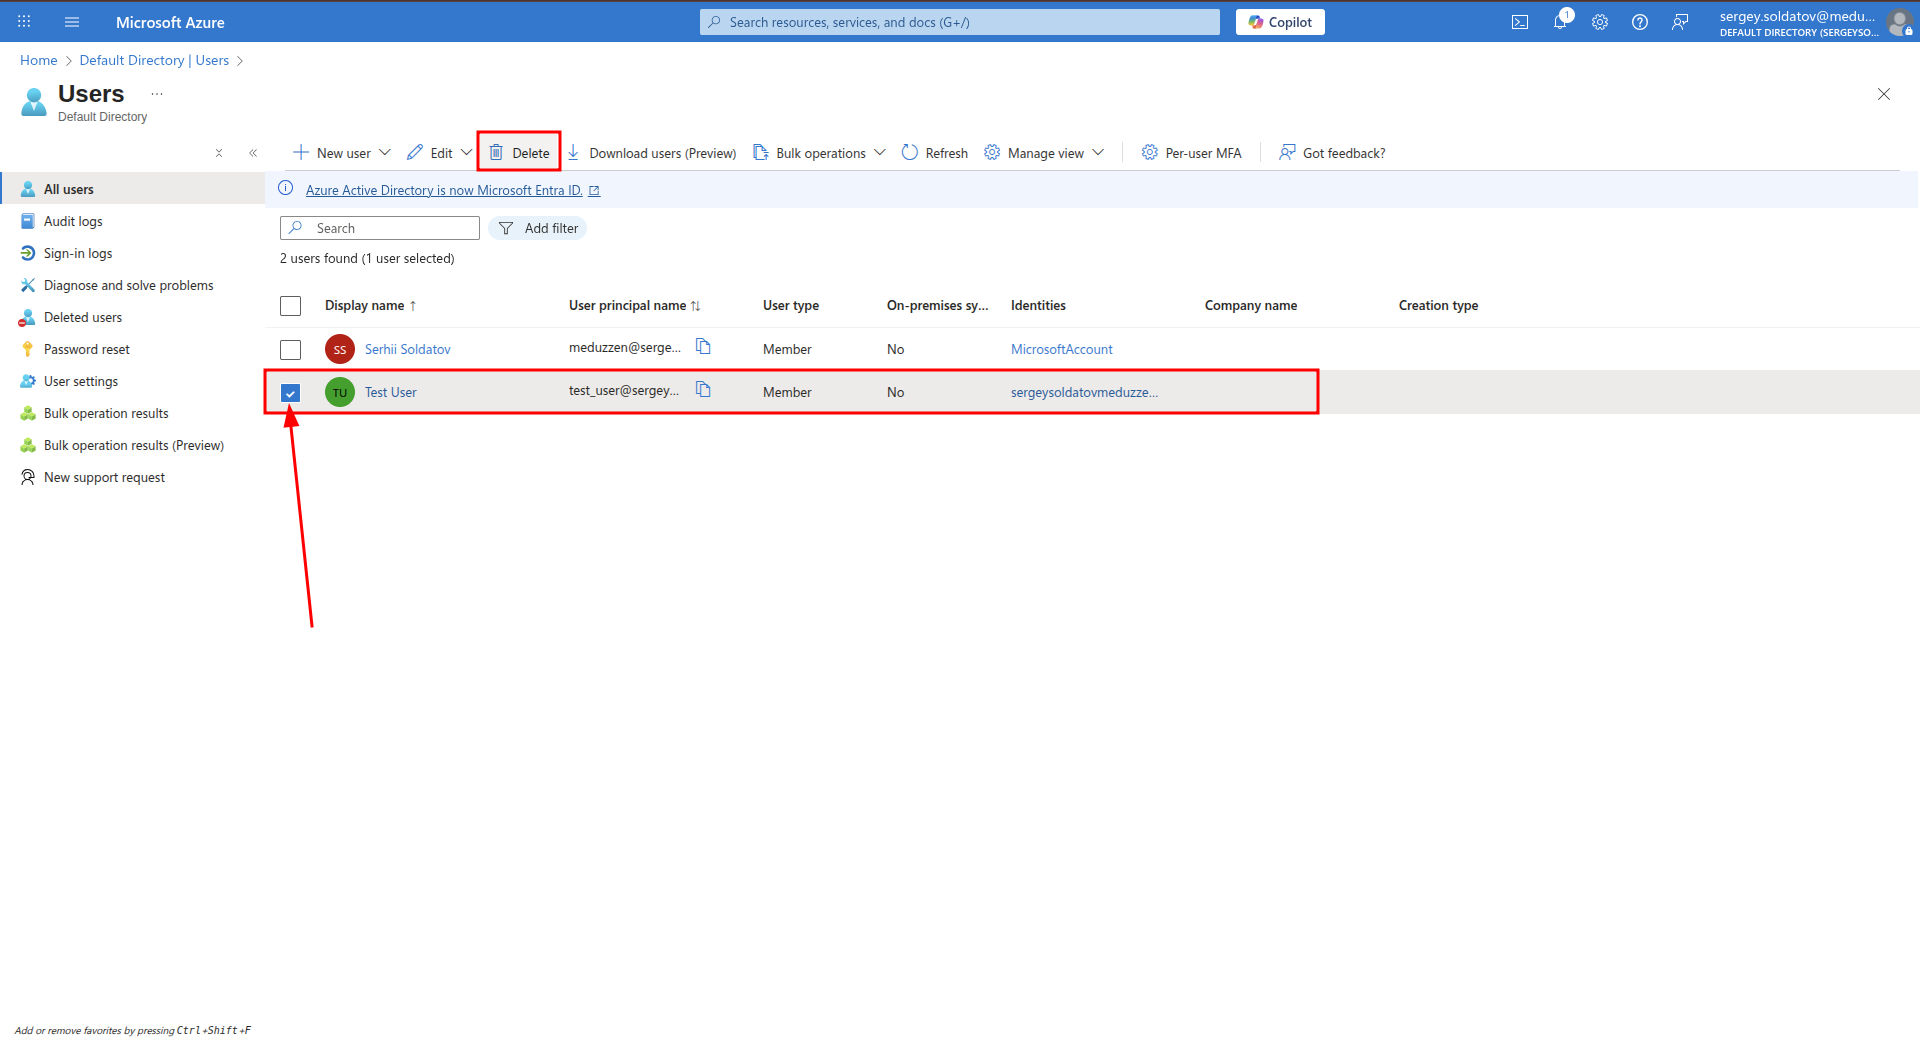
Task: Open the Test User profile link
Action: click(391, 392)
